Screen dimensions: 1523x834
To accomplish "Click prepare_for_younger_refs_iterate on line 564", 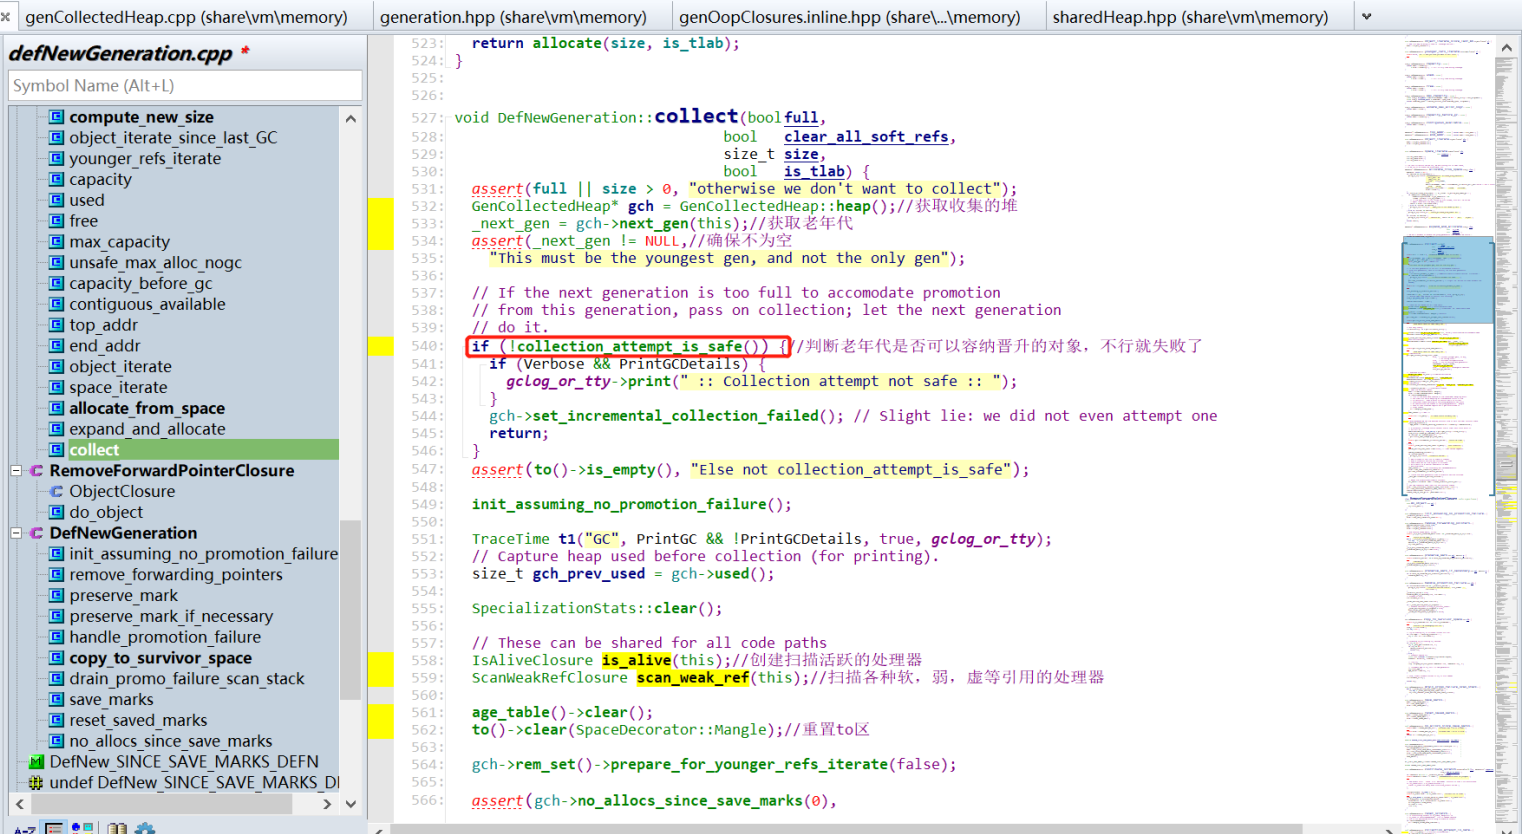I will pyautogui.click(x=748, y=764).
